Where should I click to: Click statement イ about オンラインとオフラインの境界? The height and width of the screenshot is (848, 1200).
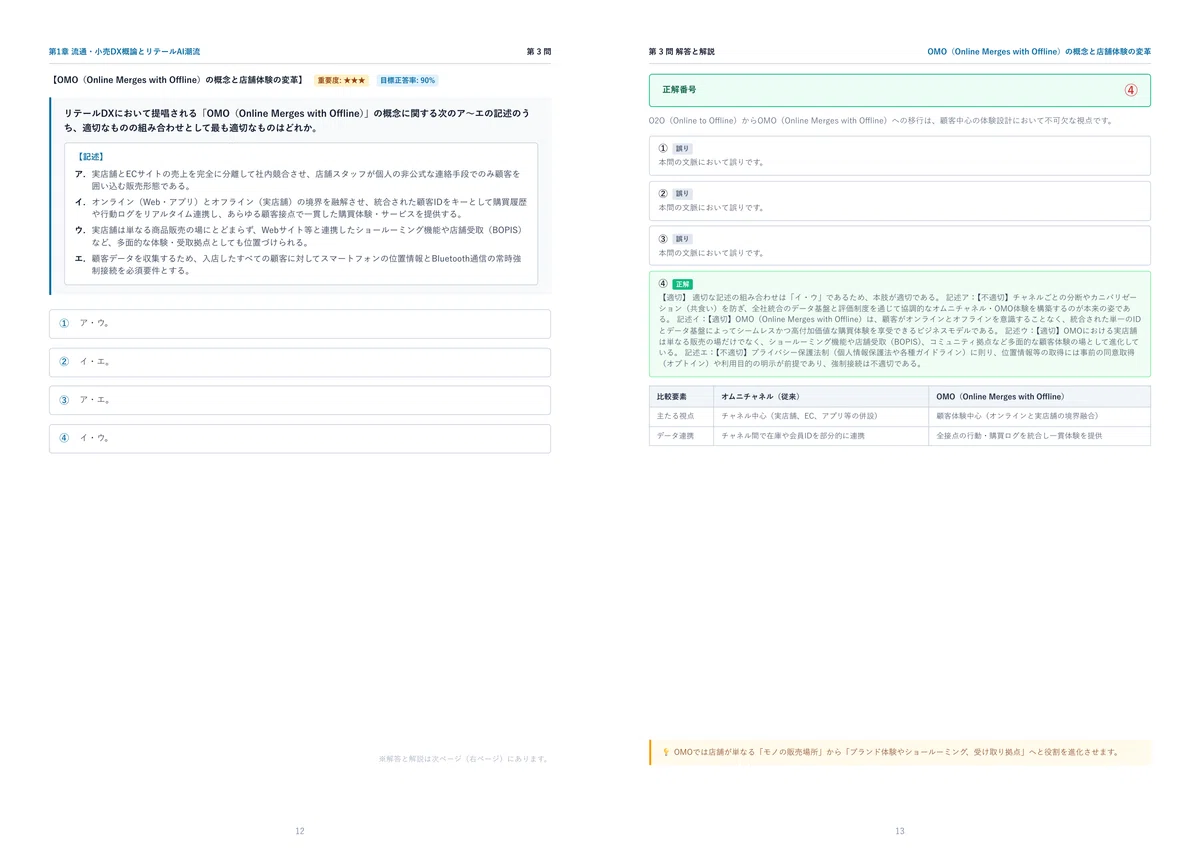click(x=301, y=208)
